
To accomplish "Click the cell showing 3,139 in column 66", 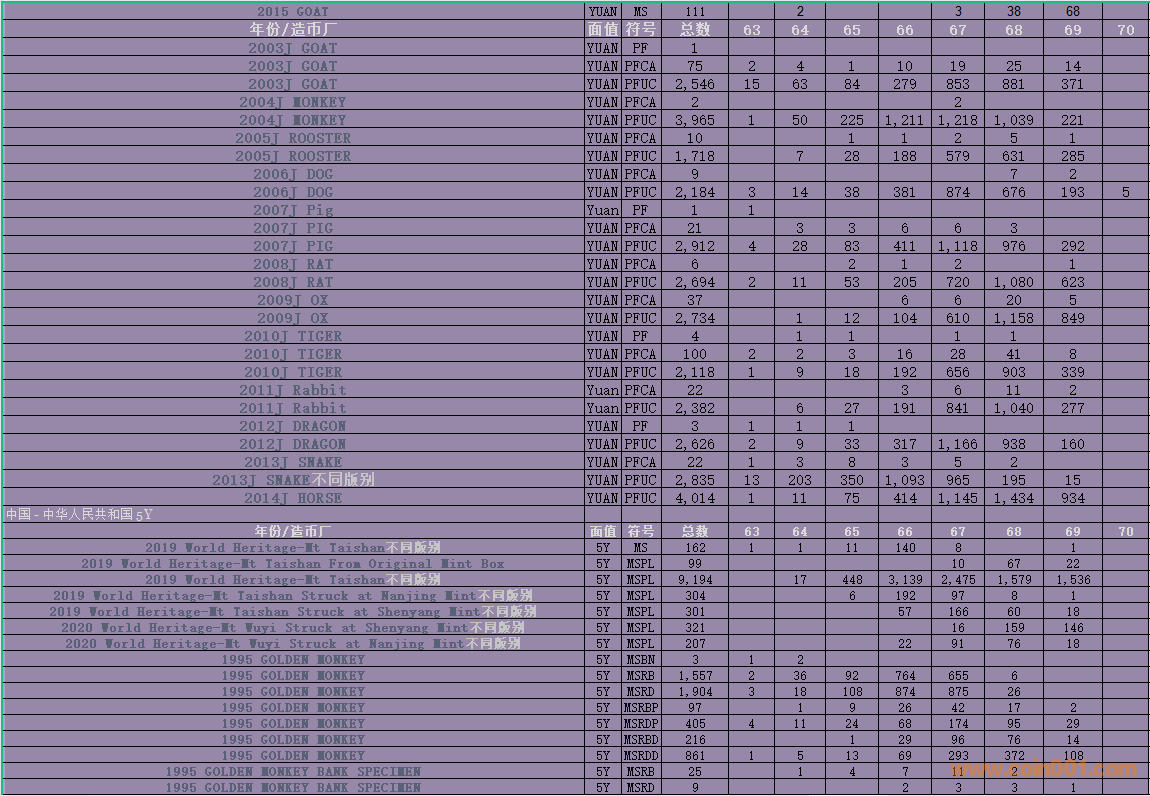I will pyautogui.click(x=904, y=580).
